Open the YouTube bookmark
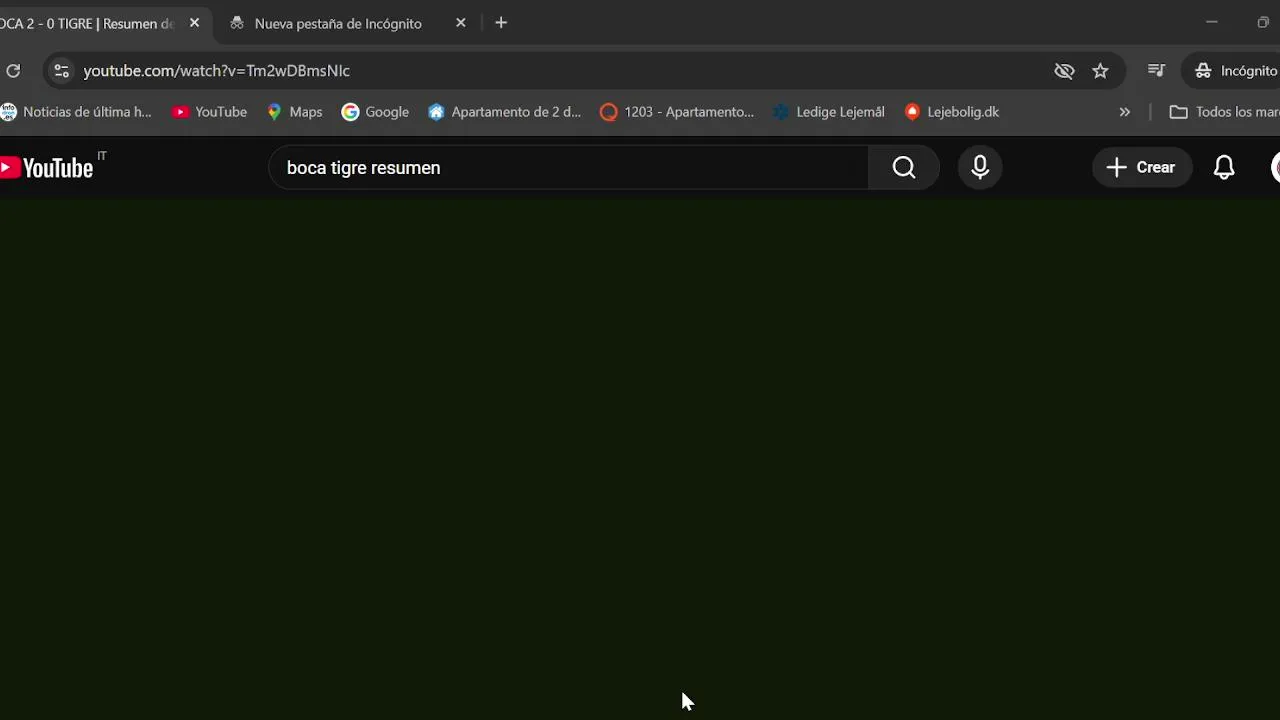The height and width of the screenshot is (720, 1280). click(210, 112)
